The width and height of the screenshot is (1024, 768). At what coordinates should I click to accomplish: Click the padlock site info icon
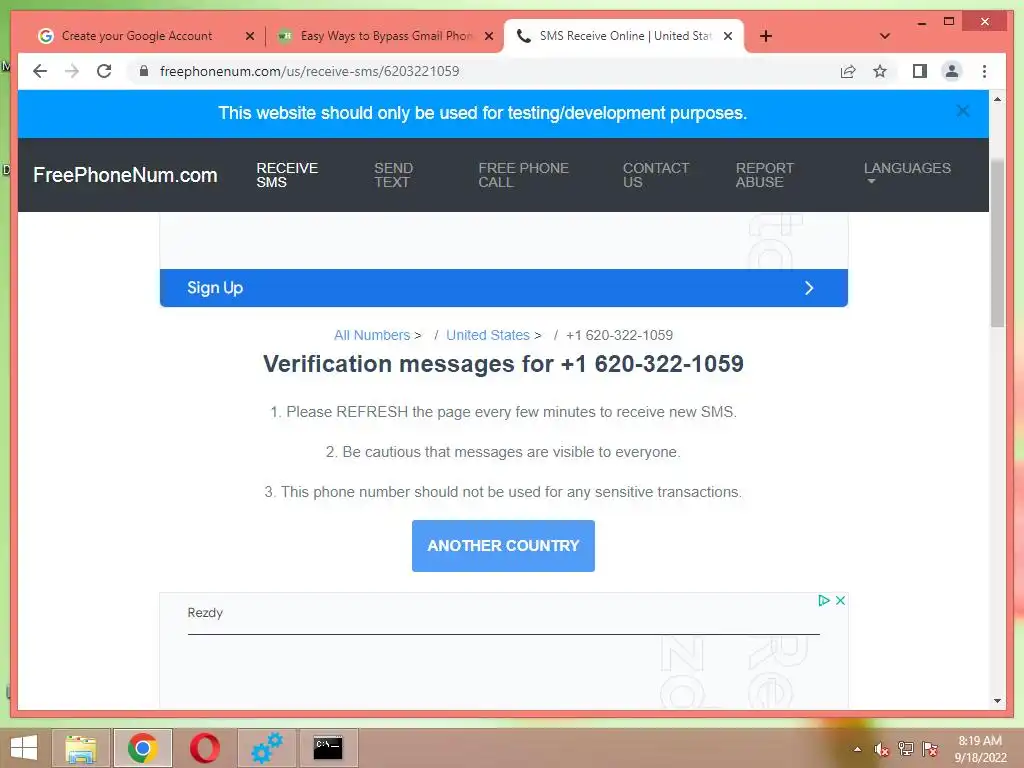tap(144, 71)
